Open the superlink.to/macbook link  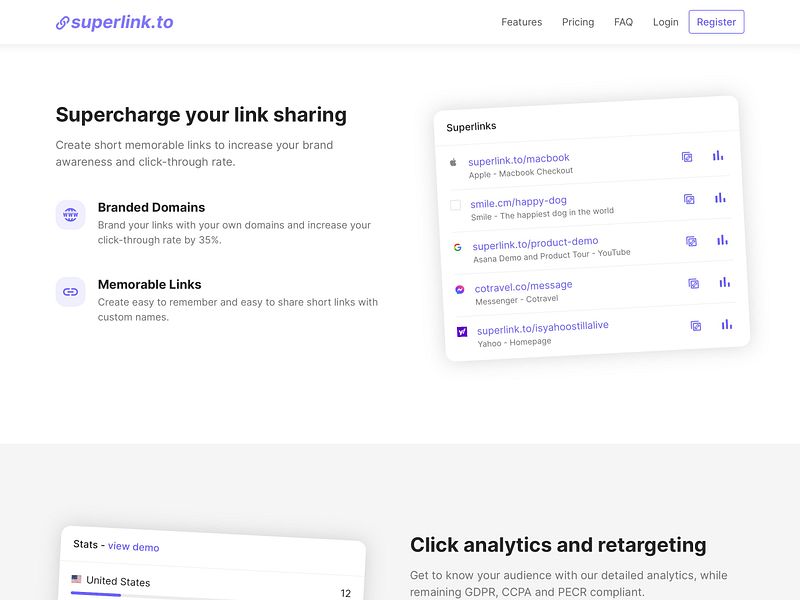tap(518, 159)
